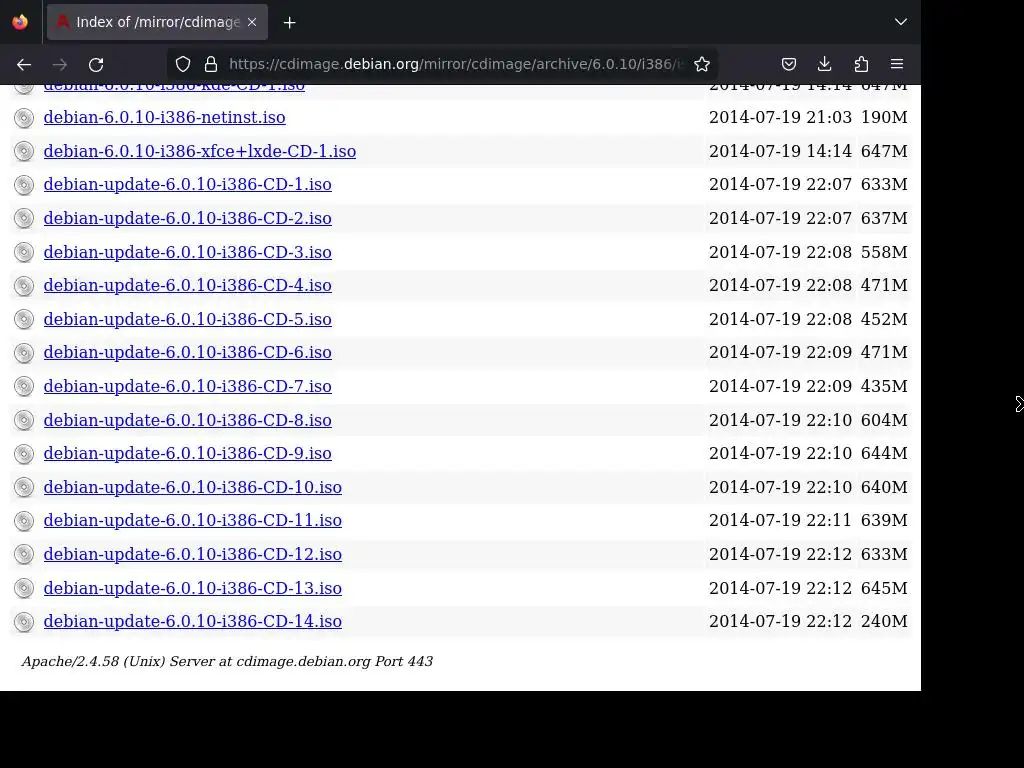Image resolution: width=1024 pixels, height=768 pixels.
Task: Open debian-update-6.0.10-i386-CD-4.iso link
Action: [x=187, y=285]
